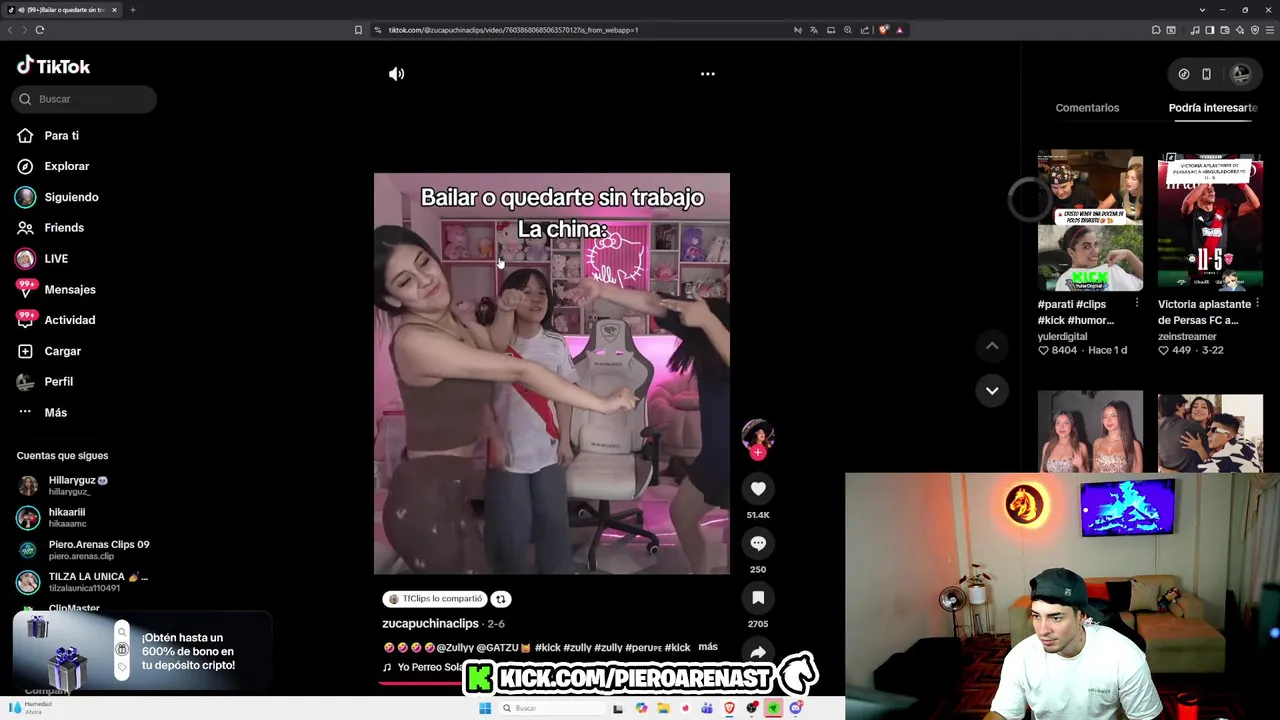Open Siguiendo in the sidebar
Image resolution: width=1280 pixels, height=720 pixels.
57,197
